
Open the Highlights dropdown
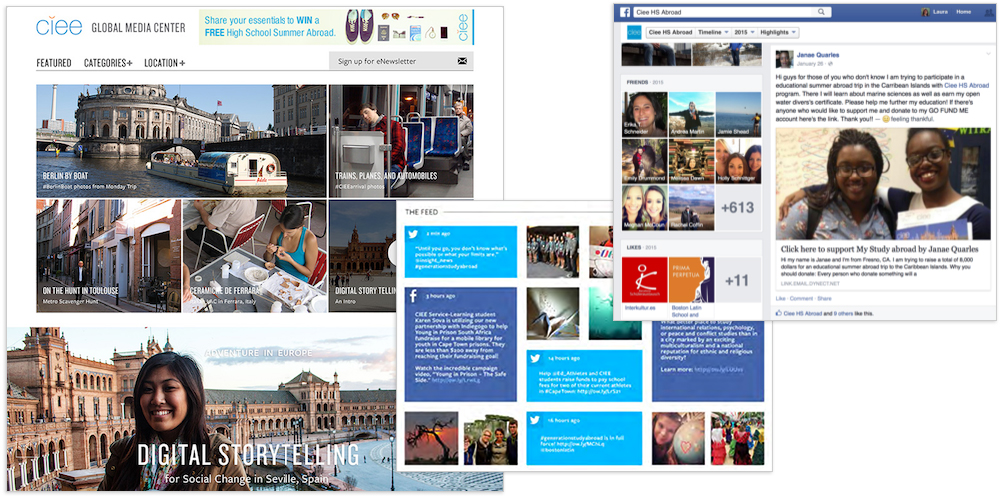(x=778, y=32)
